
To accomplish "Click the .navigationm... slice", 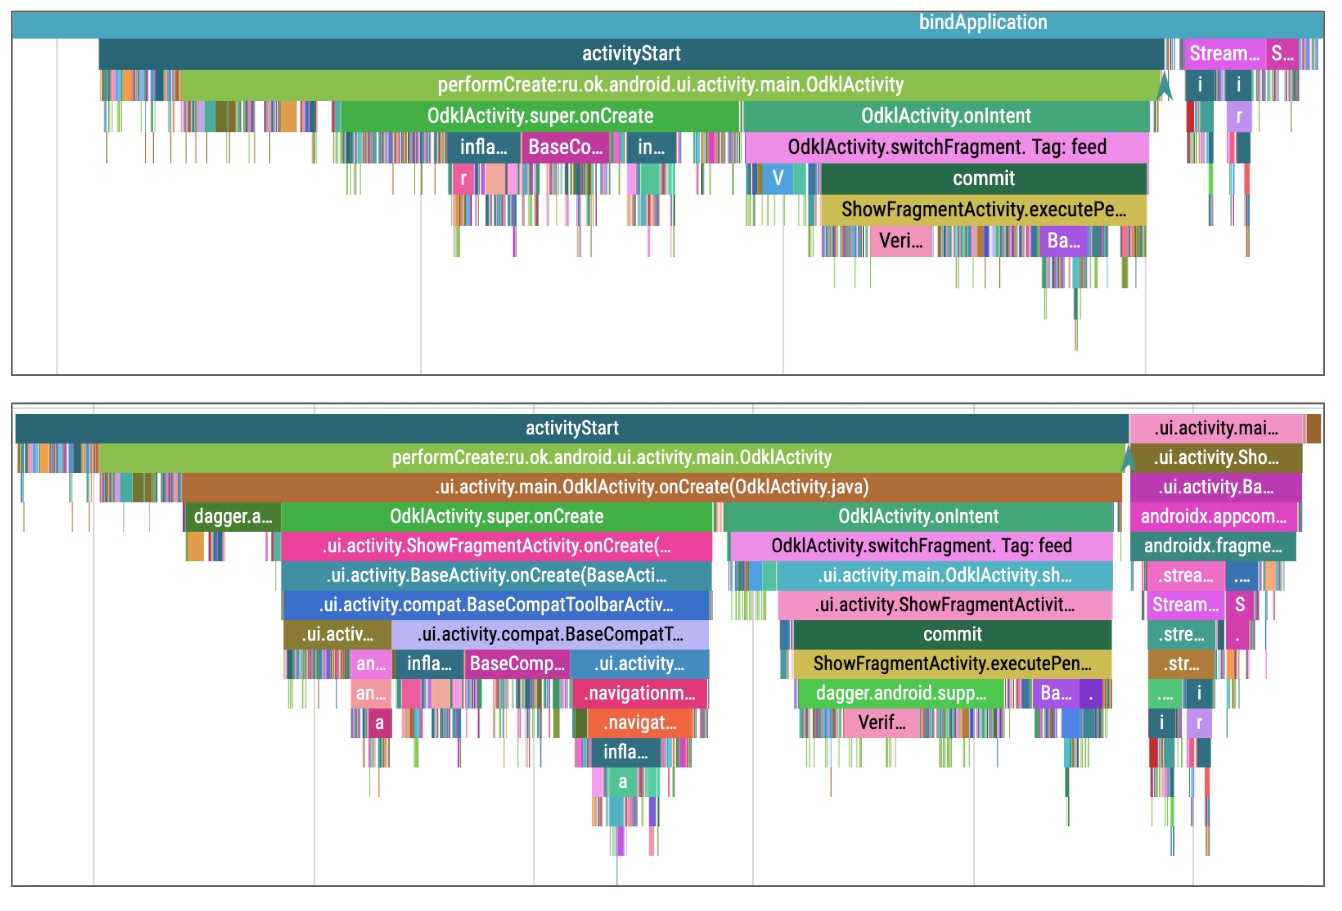I will tap(640, 694).
